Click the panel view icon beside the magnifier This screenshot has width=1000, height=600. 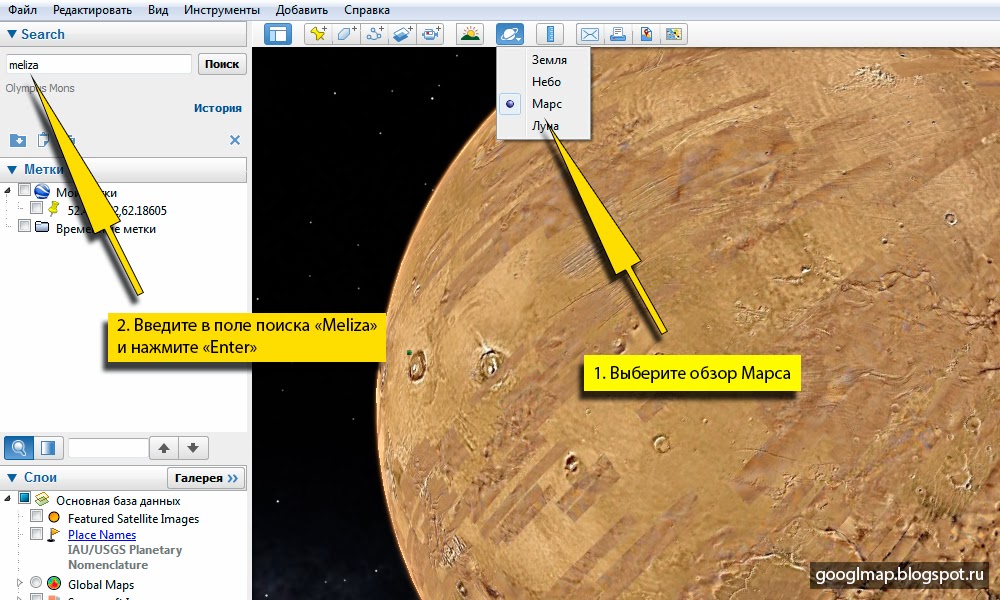[x=48, y=448]
